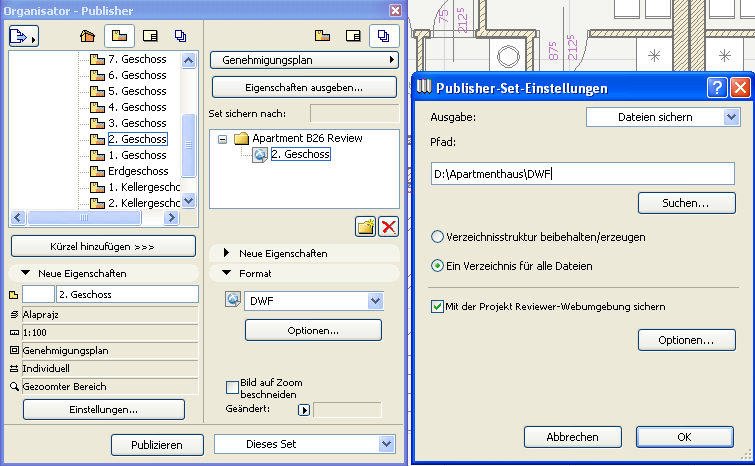Image resolution: width=755 pixels, height=466 pixels.
Task: Click Eigenschaften ausgeben button
Action: [304, 88]
